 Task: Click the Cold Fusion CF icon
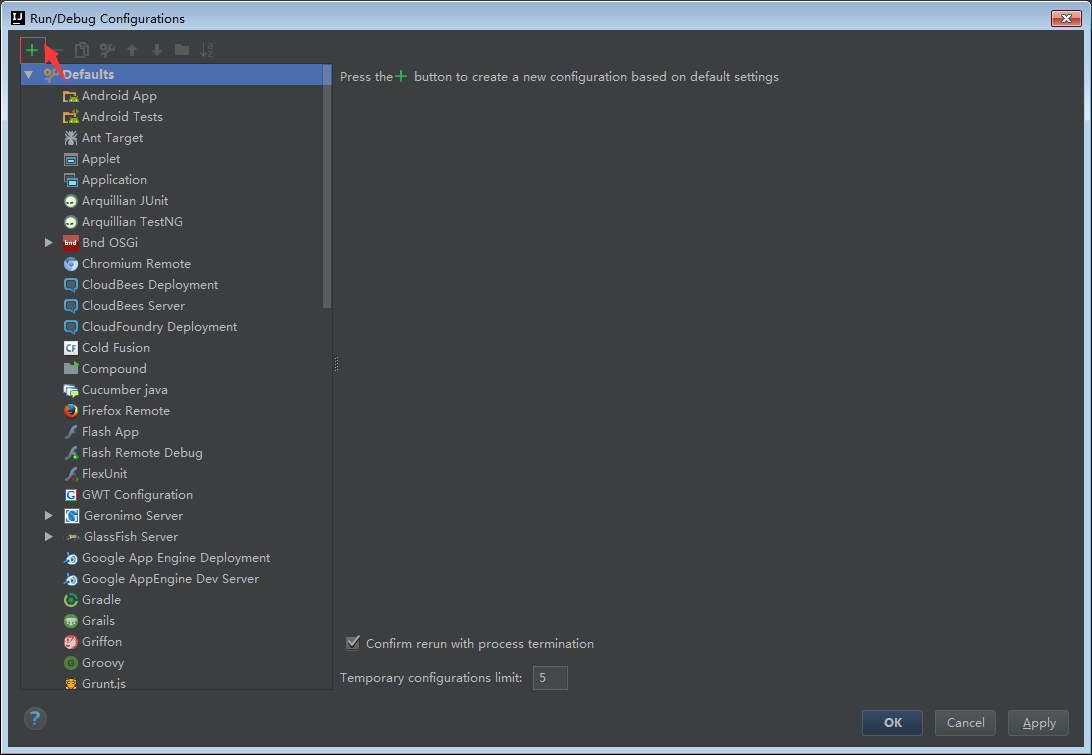point(70,348)
